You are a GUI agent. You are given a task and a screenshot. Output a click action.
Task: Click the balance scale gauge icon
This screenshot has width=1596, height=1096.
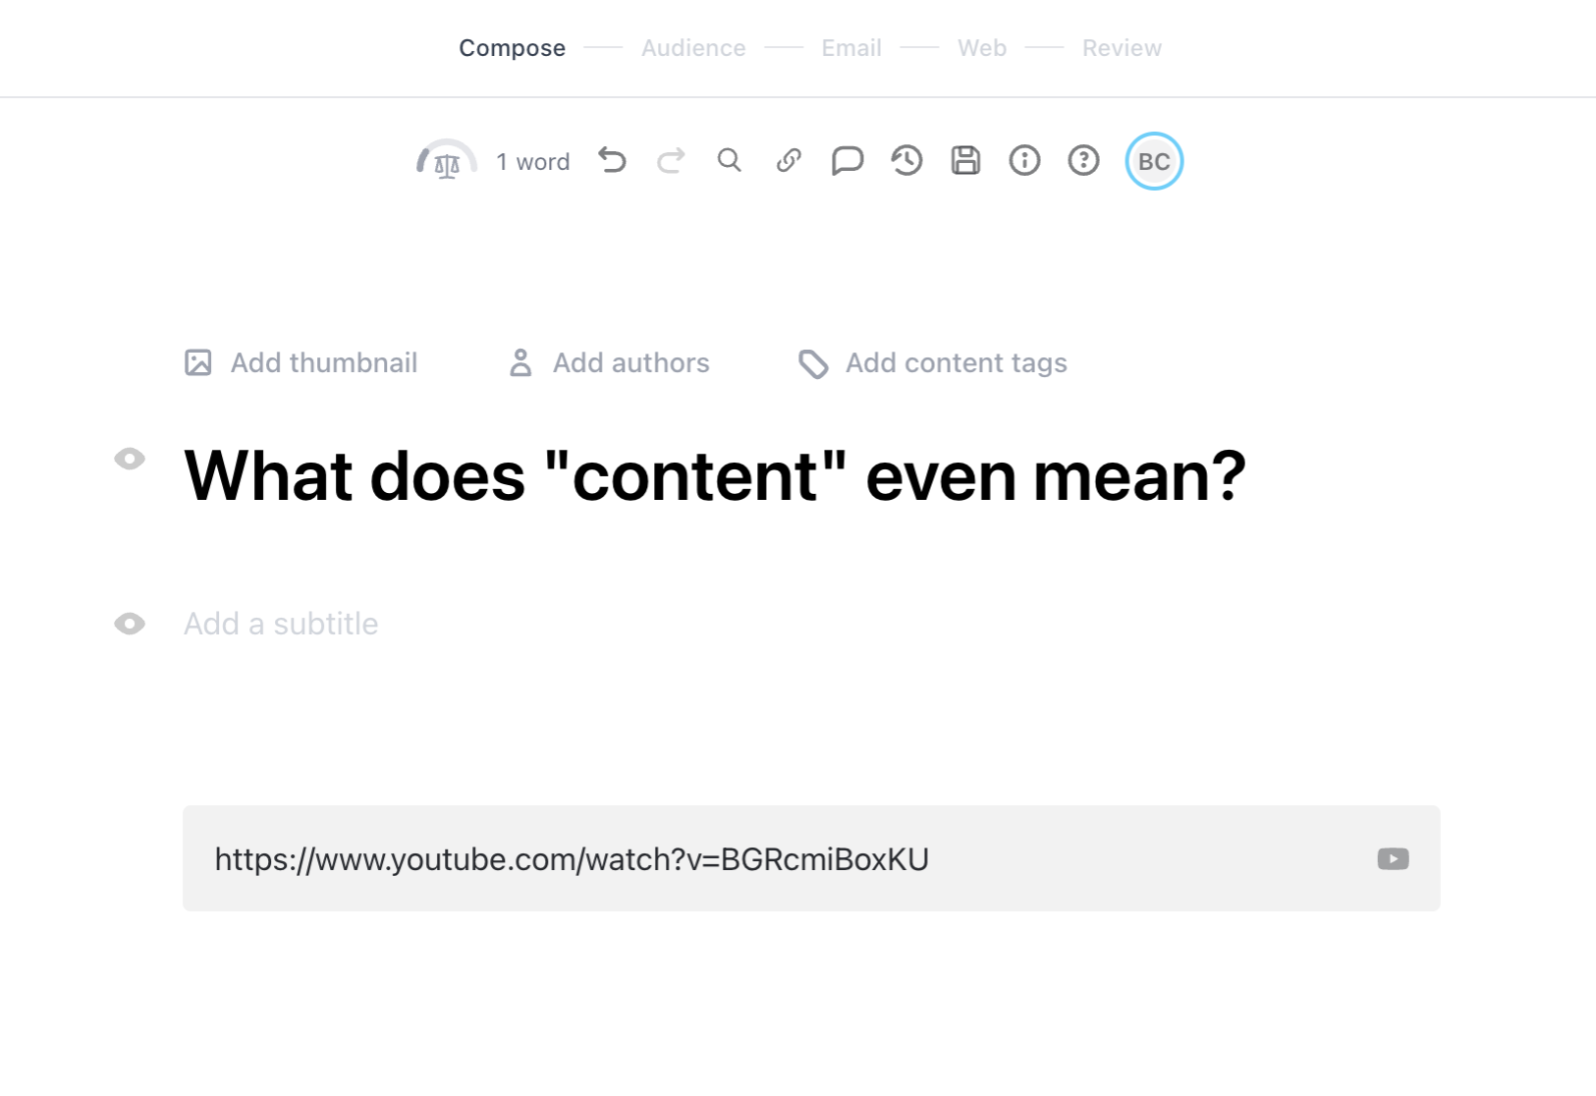click(446, 161)
